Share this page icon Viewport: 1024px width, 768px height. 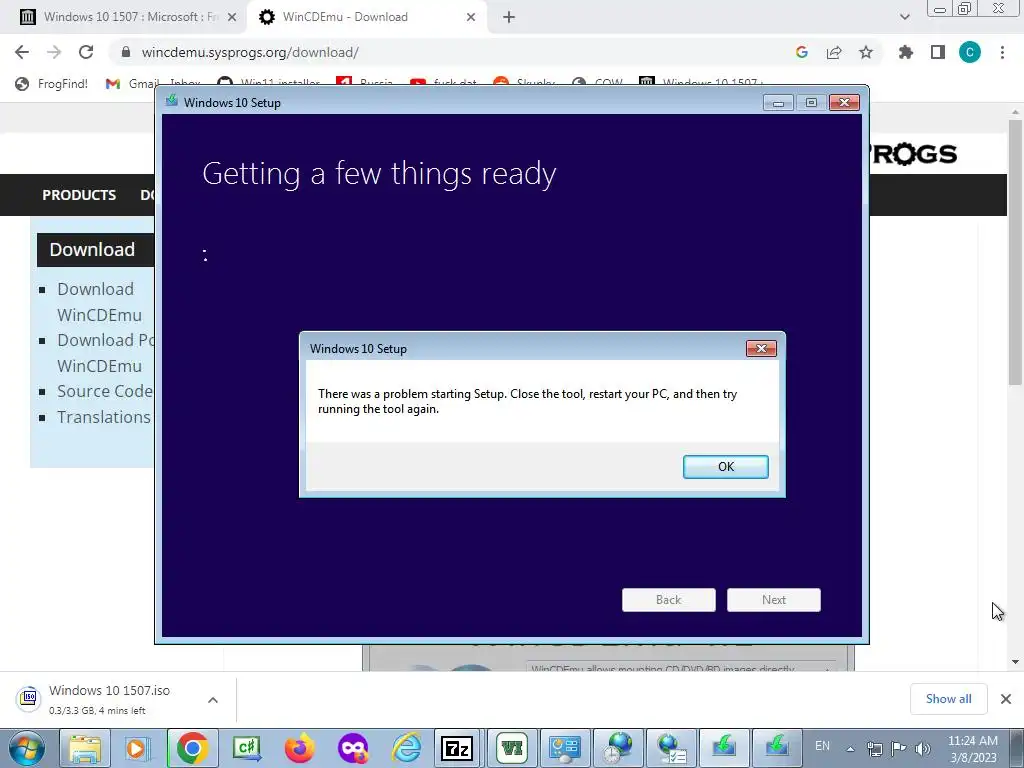(834, 52)
